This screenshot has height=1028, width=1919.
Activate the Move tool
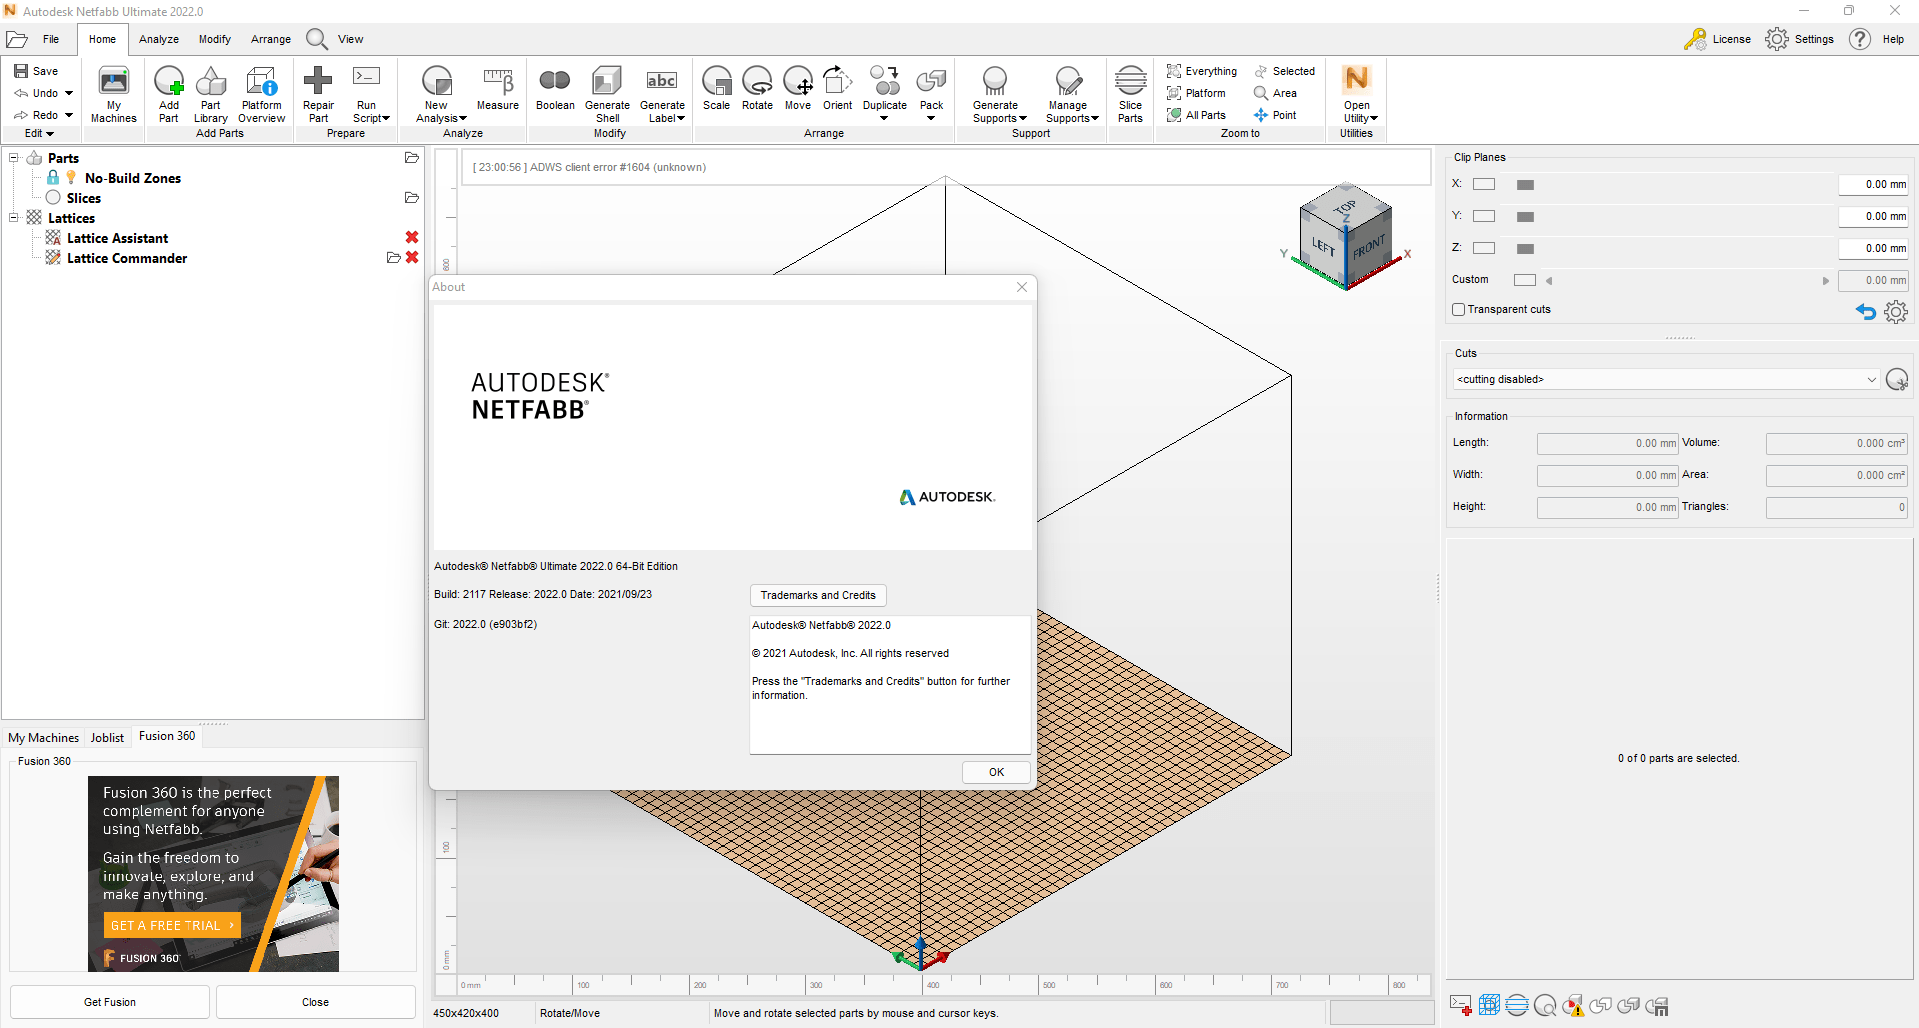click(x=798, y=89)
